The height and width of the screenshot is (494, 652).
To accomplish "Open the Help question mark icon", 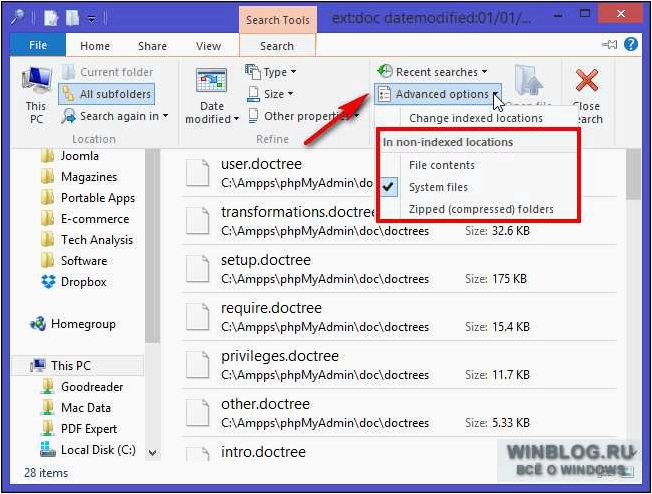I will tap(631, 44).
